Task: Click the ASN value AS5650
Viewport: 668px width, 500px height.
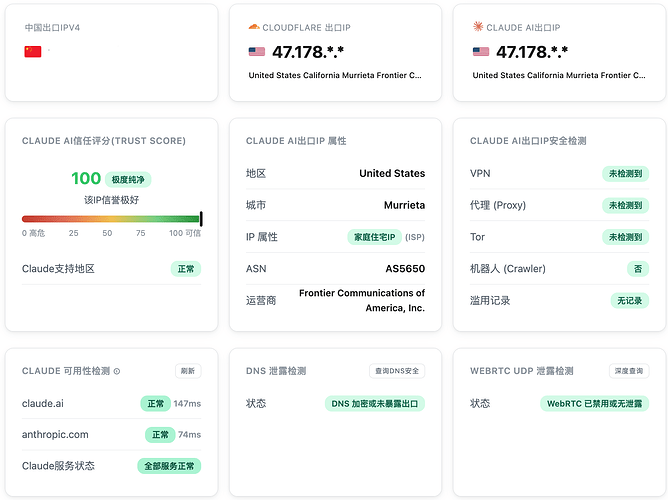Action: click(x=405, y=269)
